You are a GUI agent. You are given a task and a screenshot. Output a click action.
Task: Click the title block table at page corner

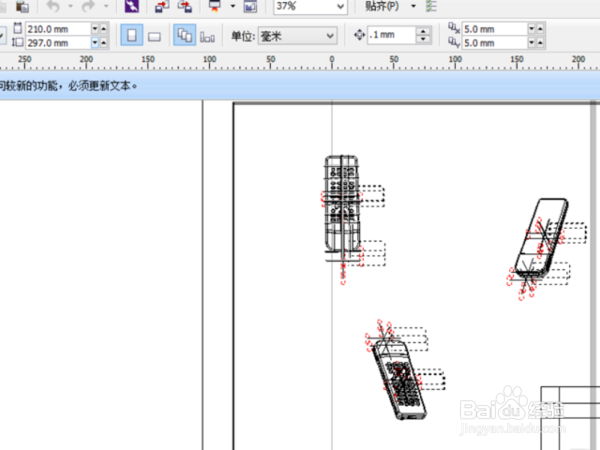pyautogui.click(x=570, y=418)
